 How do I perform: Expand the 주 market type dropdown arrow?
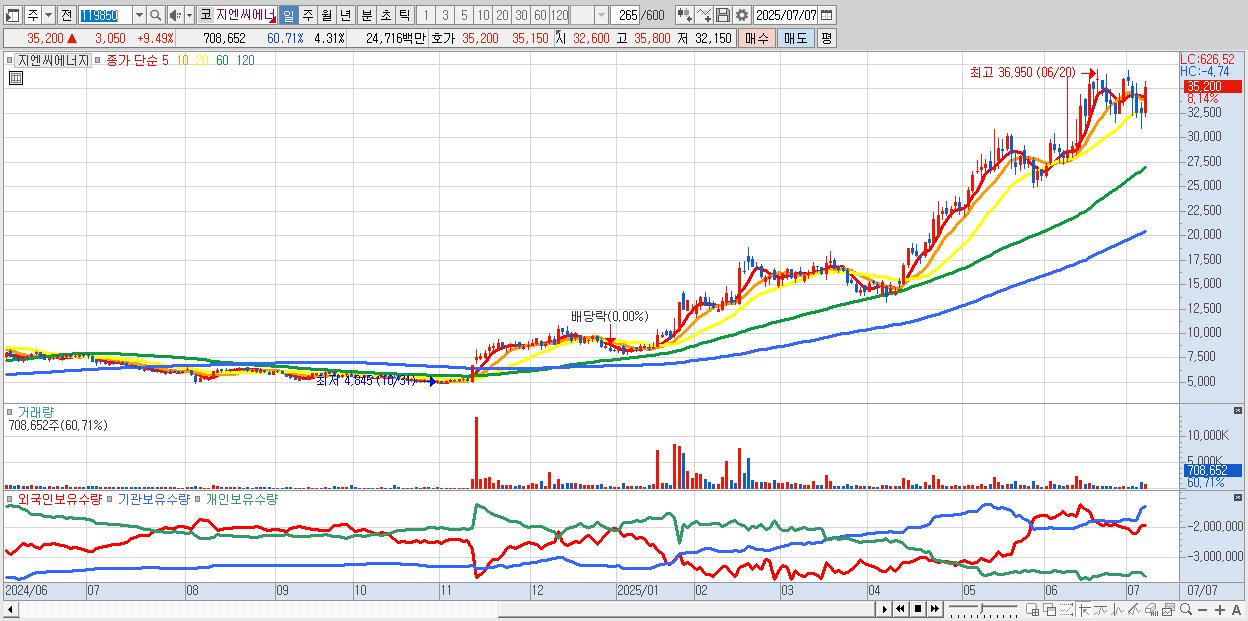[x=48, y=15]
